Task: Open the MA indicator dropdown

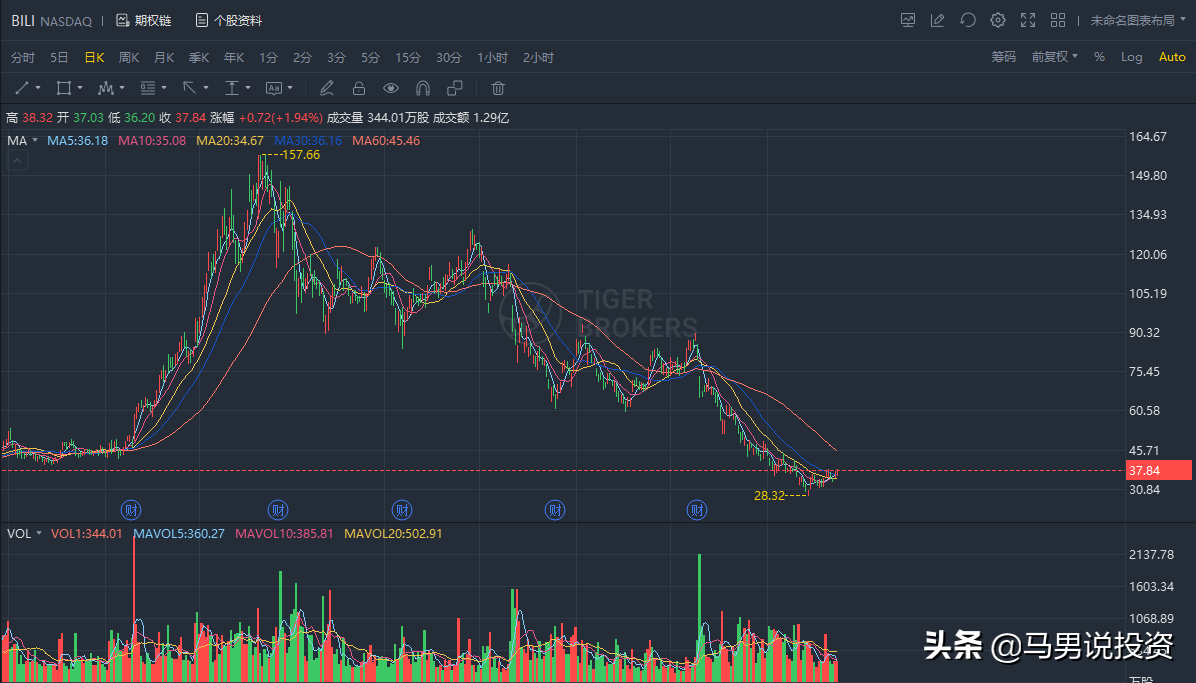Action: [22, 140]
